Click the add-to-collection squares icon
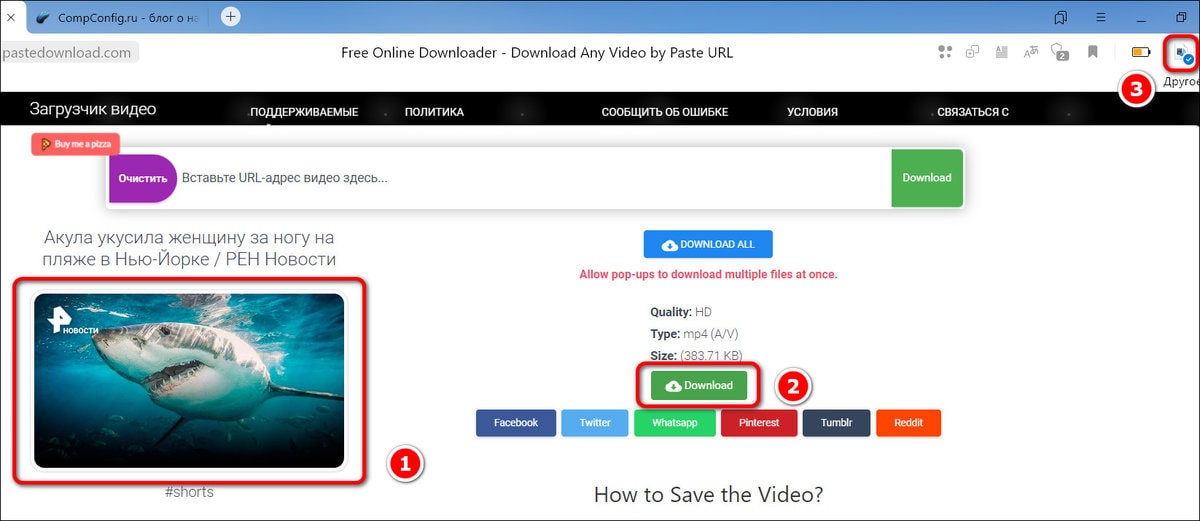The height and width of the screenshot is (521, 1200). click(972, 52)
